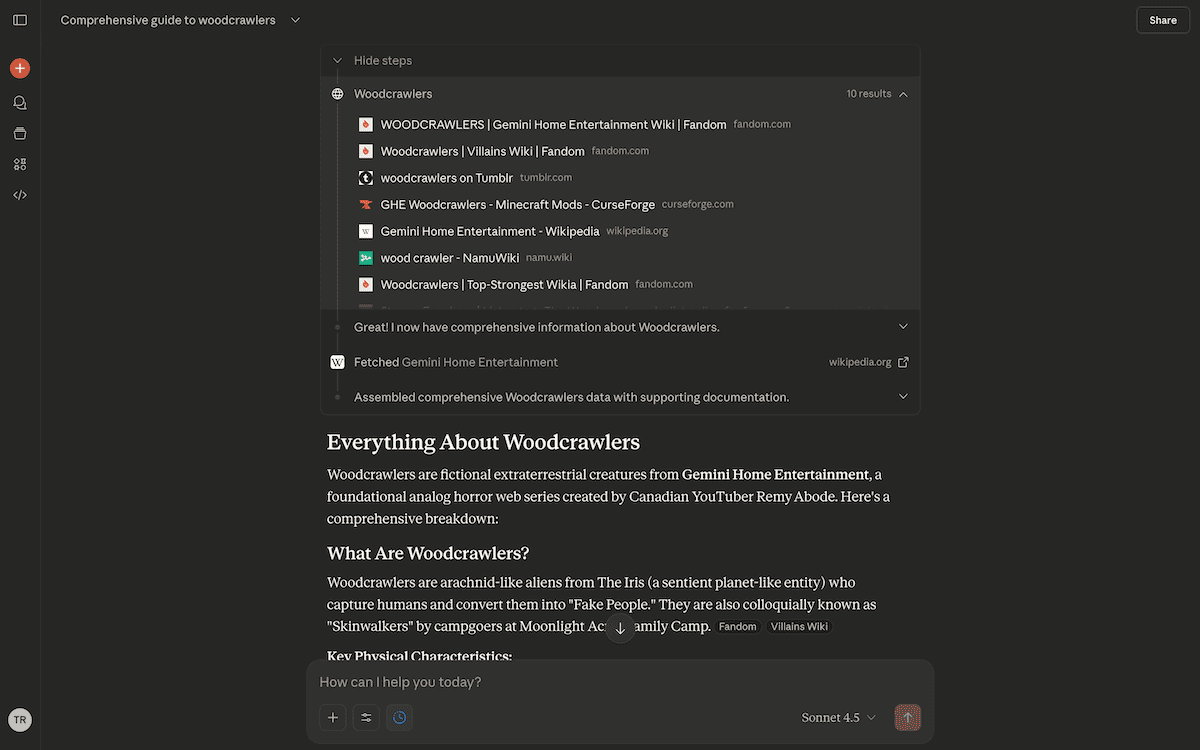
Task: Click the 'Comprehensive guide to woodcrawlers' chat title
Action: click(x=168, y=20)
